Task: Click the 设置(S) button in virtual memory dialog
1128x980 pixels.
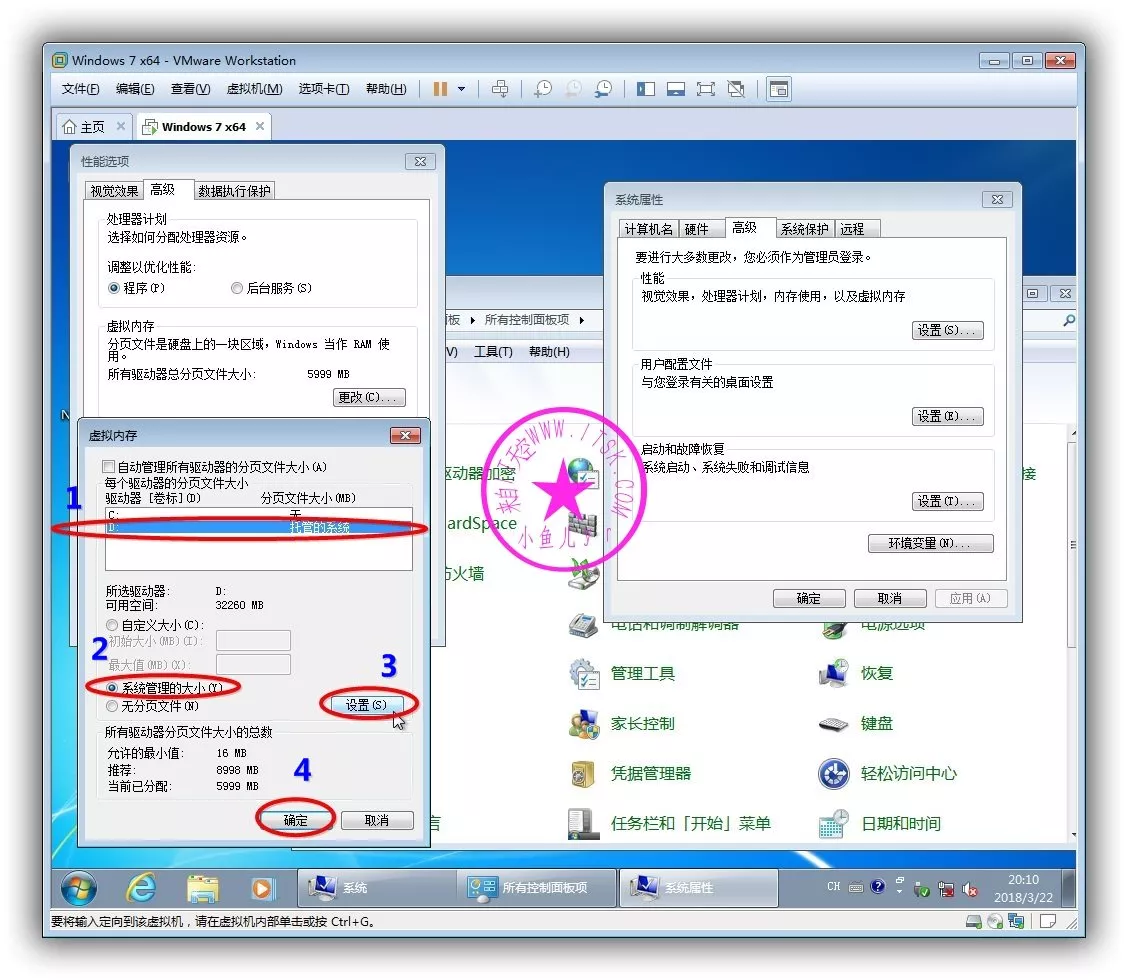Action: 365,705
